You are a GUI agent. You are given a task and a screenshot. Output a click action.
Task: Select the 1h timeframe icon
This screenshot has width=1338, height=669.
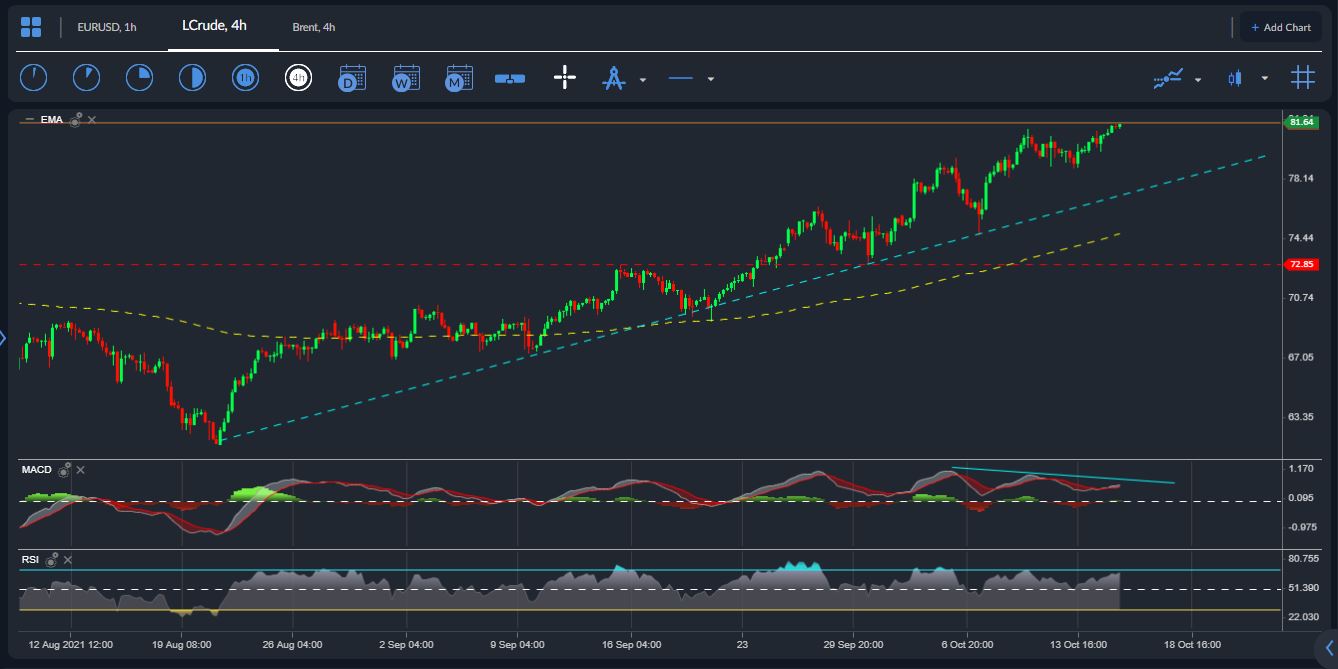click(x=245, y=78)
